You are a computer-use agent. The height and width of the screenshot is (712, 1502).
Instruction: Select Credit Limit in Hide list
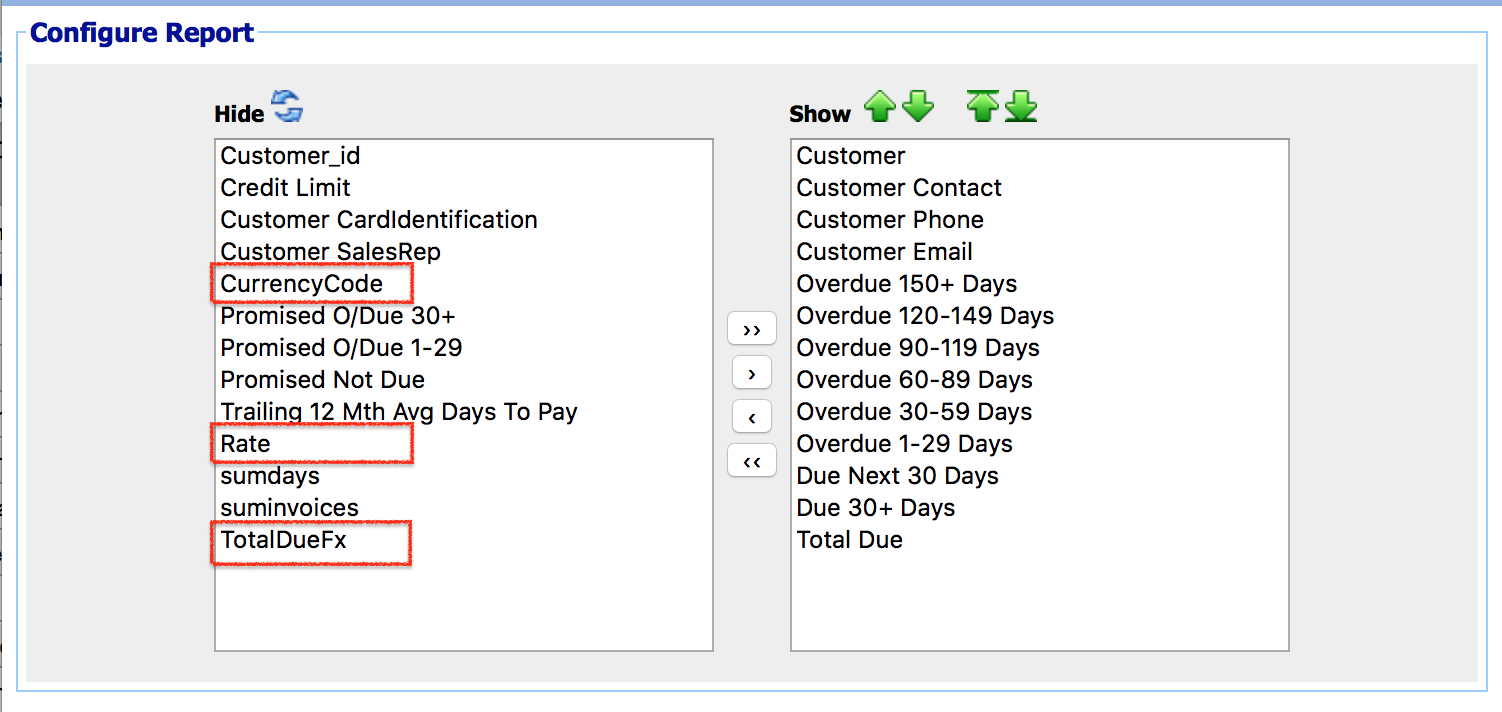coord(464,188)
